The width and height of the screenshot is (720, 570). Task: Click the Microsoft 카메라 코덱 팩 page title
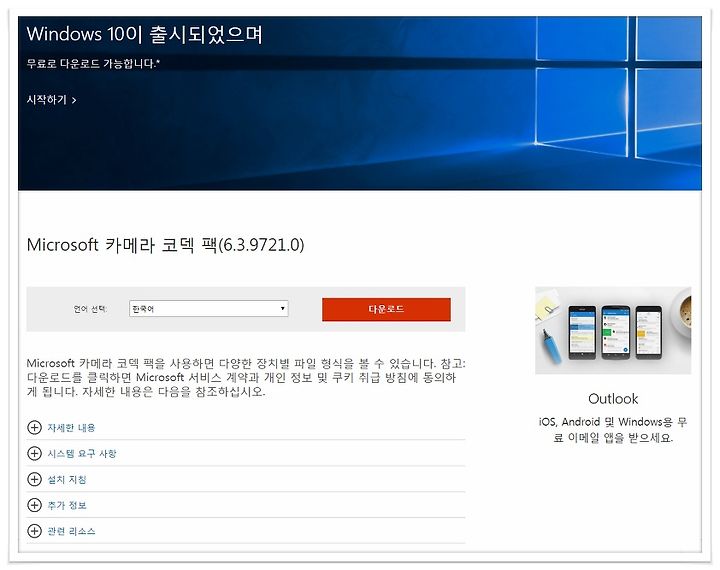(x=165, y=245)
